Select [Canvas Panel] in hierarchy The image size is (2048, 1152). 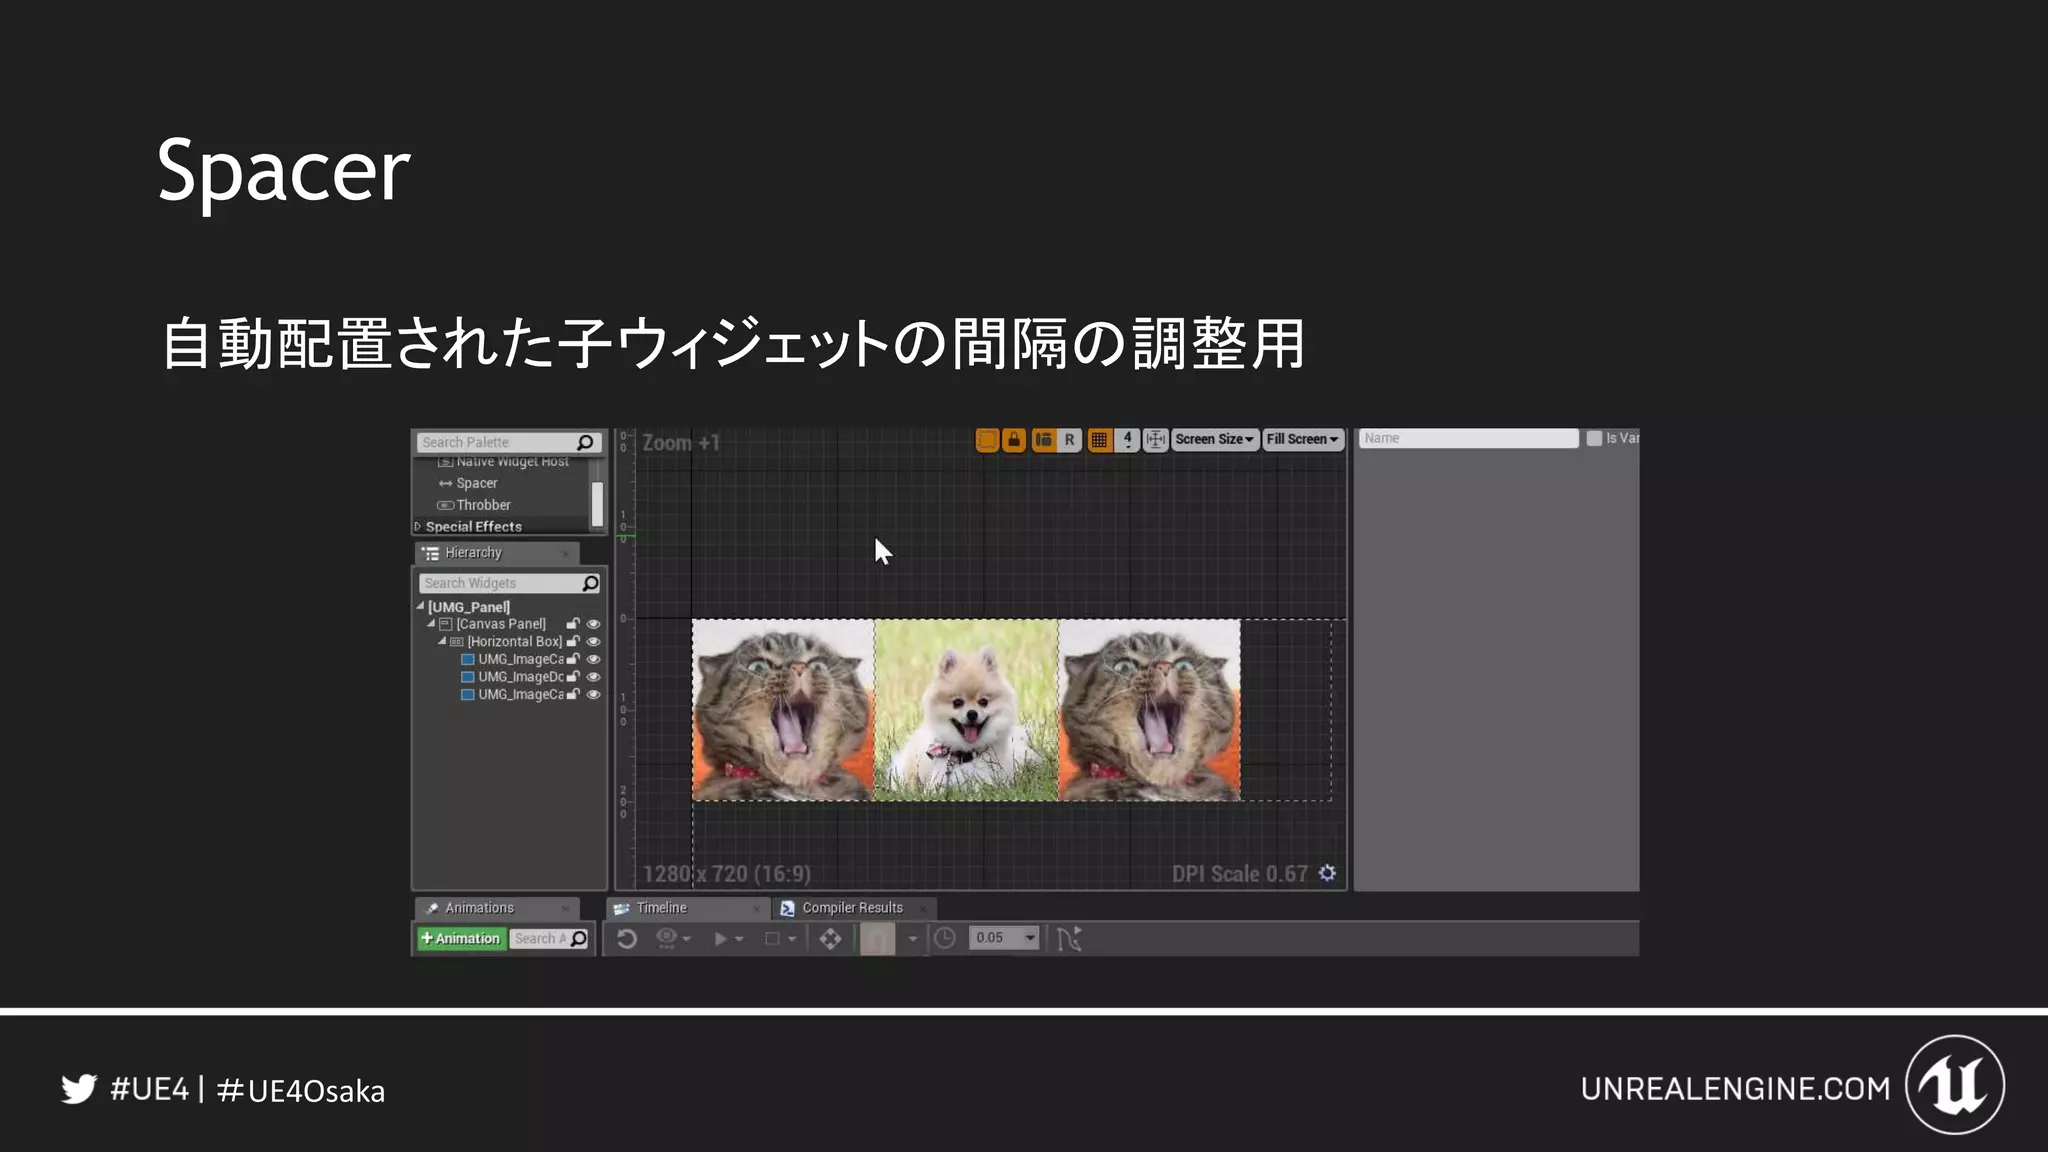click(501, 624)
